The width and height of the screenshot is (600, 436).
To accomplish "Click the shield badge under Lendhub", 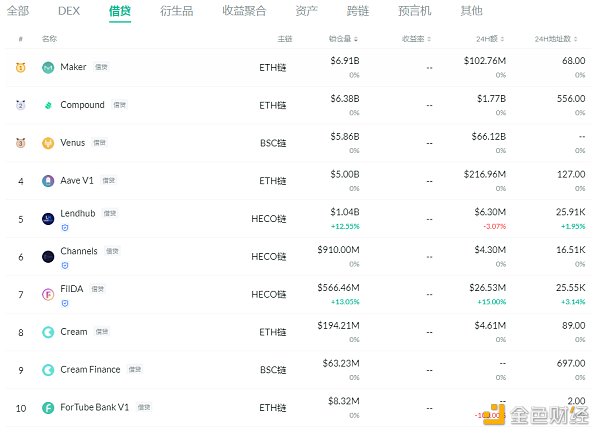I will click(x=65, y=228).
